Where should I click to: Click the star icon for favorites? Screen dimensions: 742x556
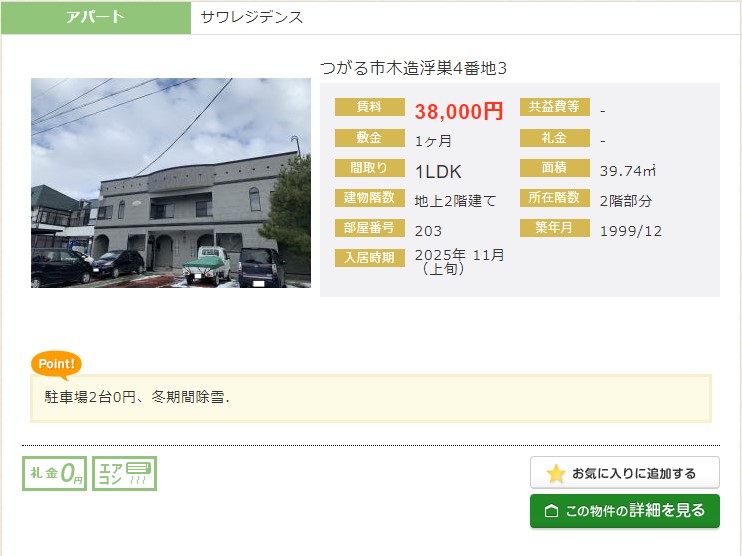pyautogui.click(x=556, y=473)
